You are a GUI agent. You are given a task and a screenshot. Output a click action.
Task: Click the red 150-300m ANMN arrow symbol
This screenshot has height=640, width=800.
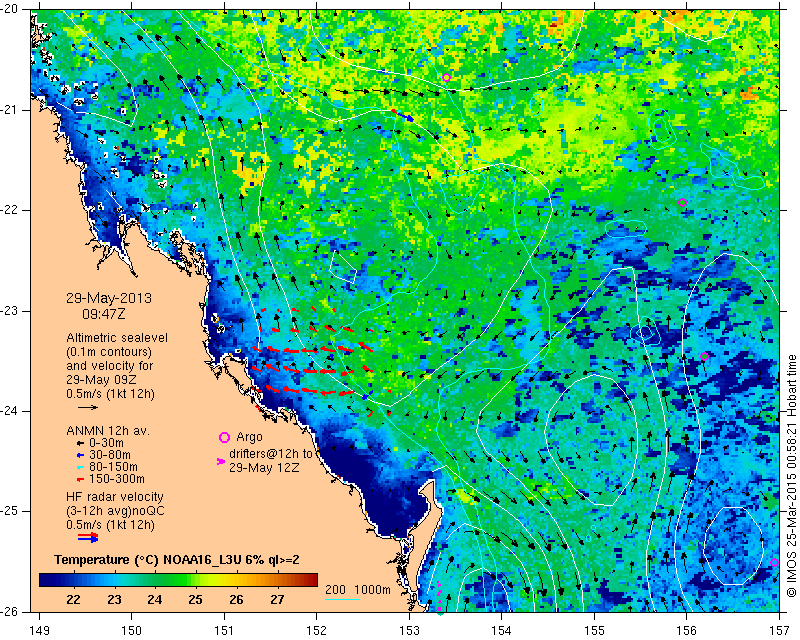[x=80, y=480]
